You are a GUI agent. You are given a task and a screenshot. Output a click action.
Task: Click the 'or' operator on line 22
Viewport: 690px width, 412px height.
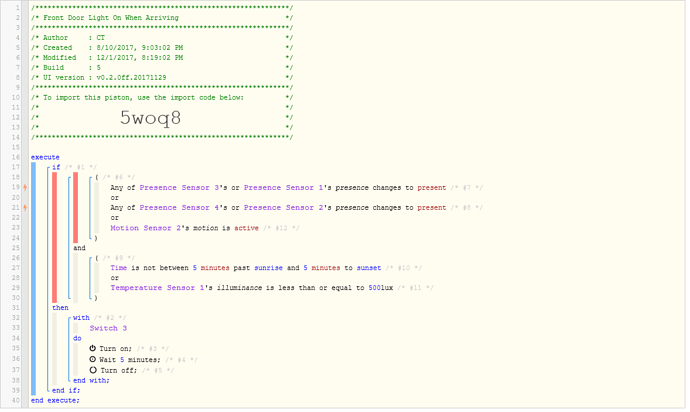click(x=114, y=218)
